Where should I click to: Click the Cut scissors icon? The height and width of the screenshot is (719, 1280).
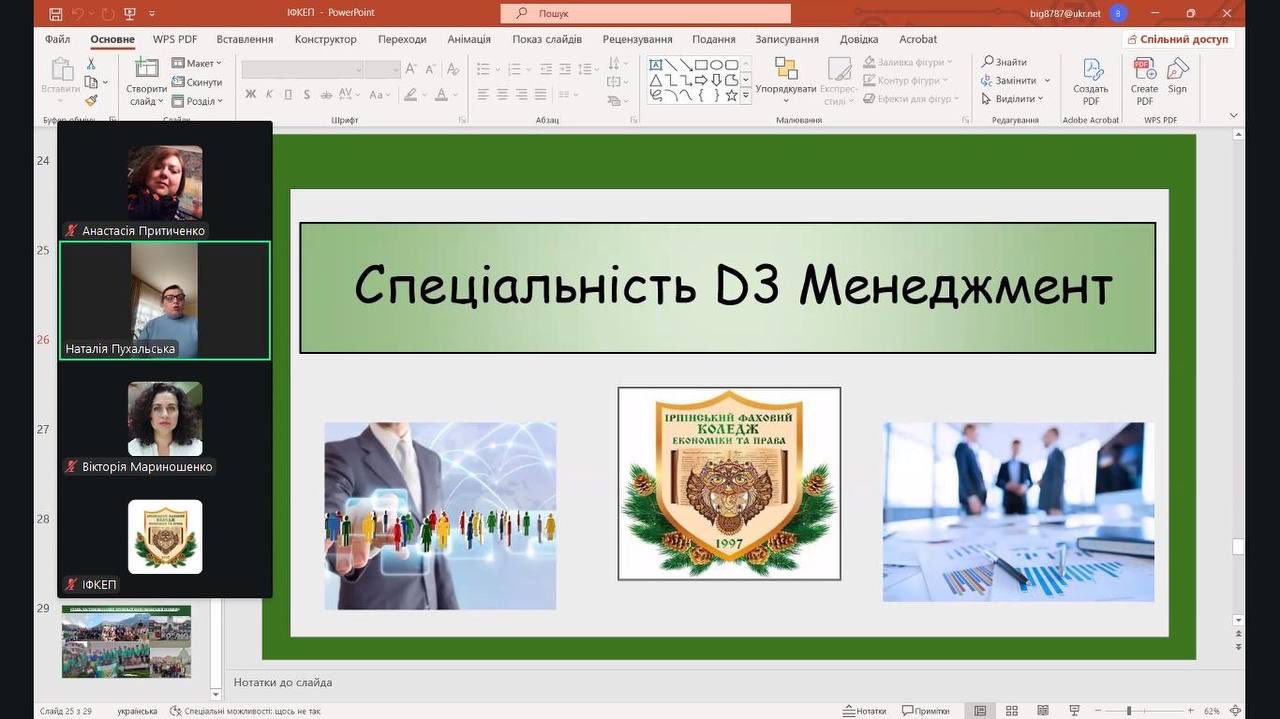pos(91,64)
